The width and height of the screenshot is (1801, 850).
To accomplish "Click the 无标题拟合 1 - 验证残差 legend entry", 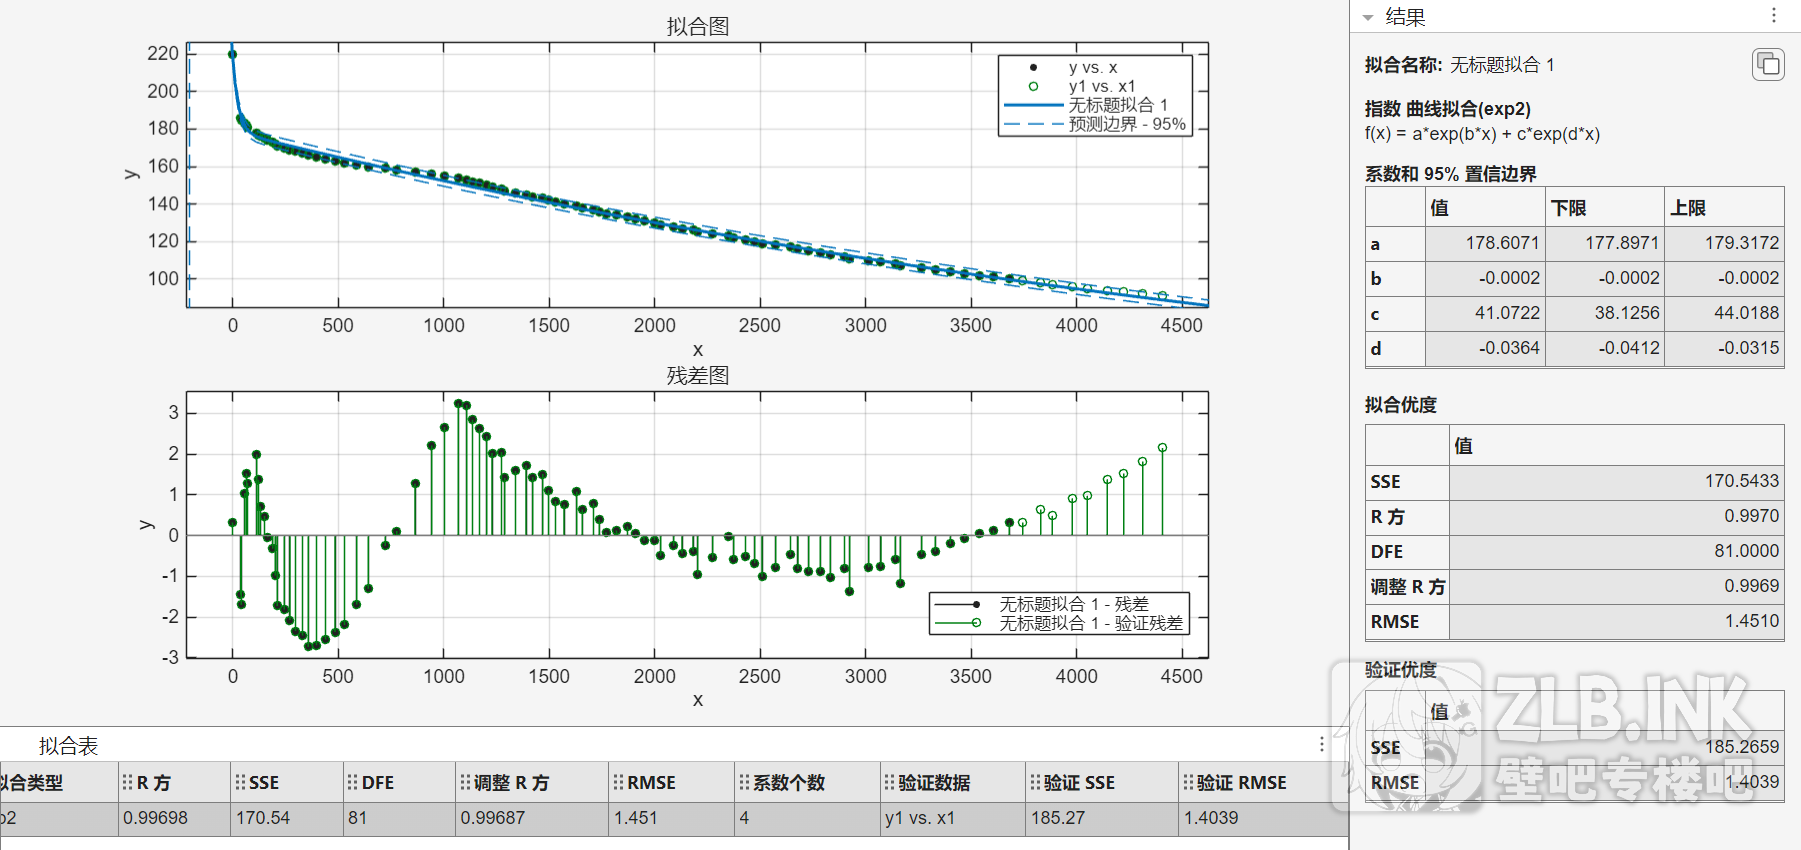I will point(1090,623).
